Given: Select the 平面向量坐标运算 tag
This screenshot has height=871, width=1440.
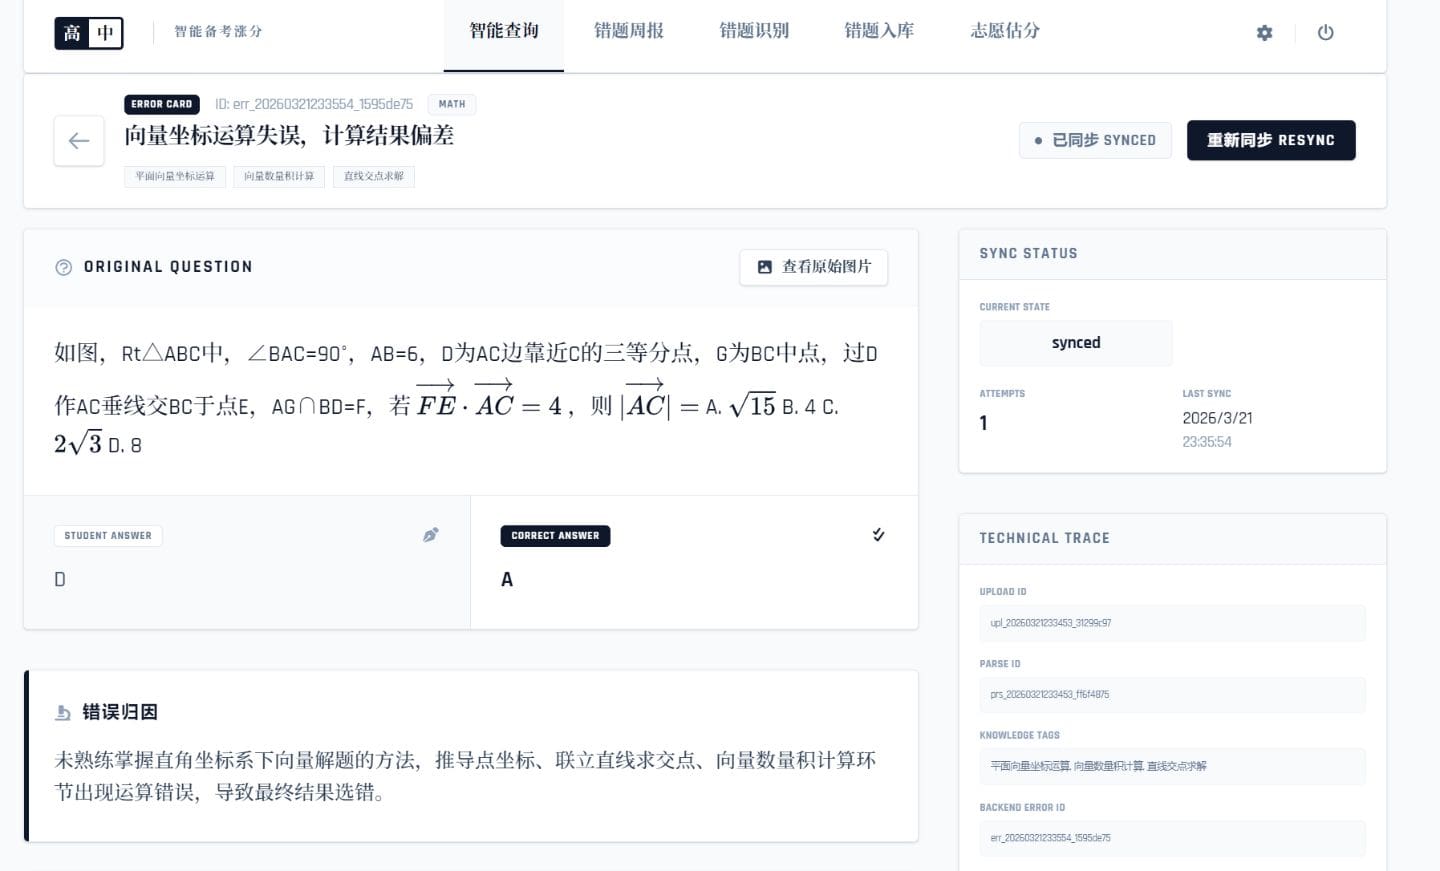Looking at the screenshot, I should [x=175, y=176].
